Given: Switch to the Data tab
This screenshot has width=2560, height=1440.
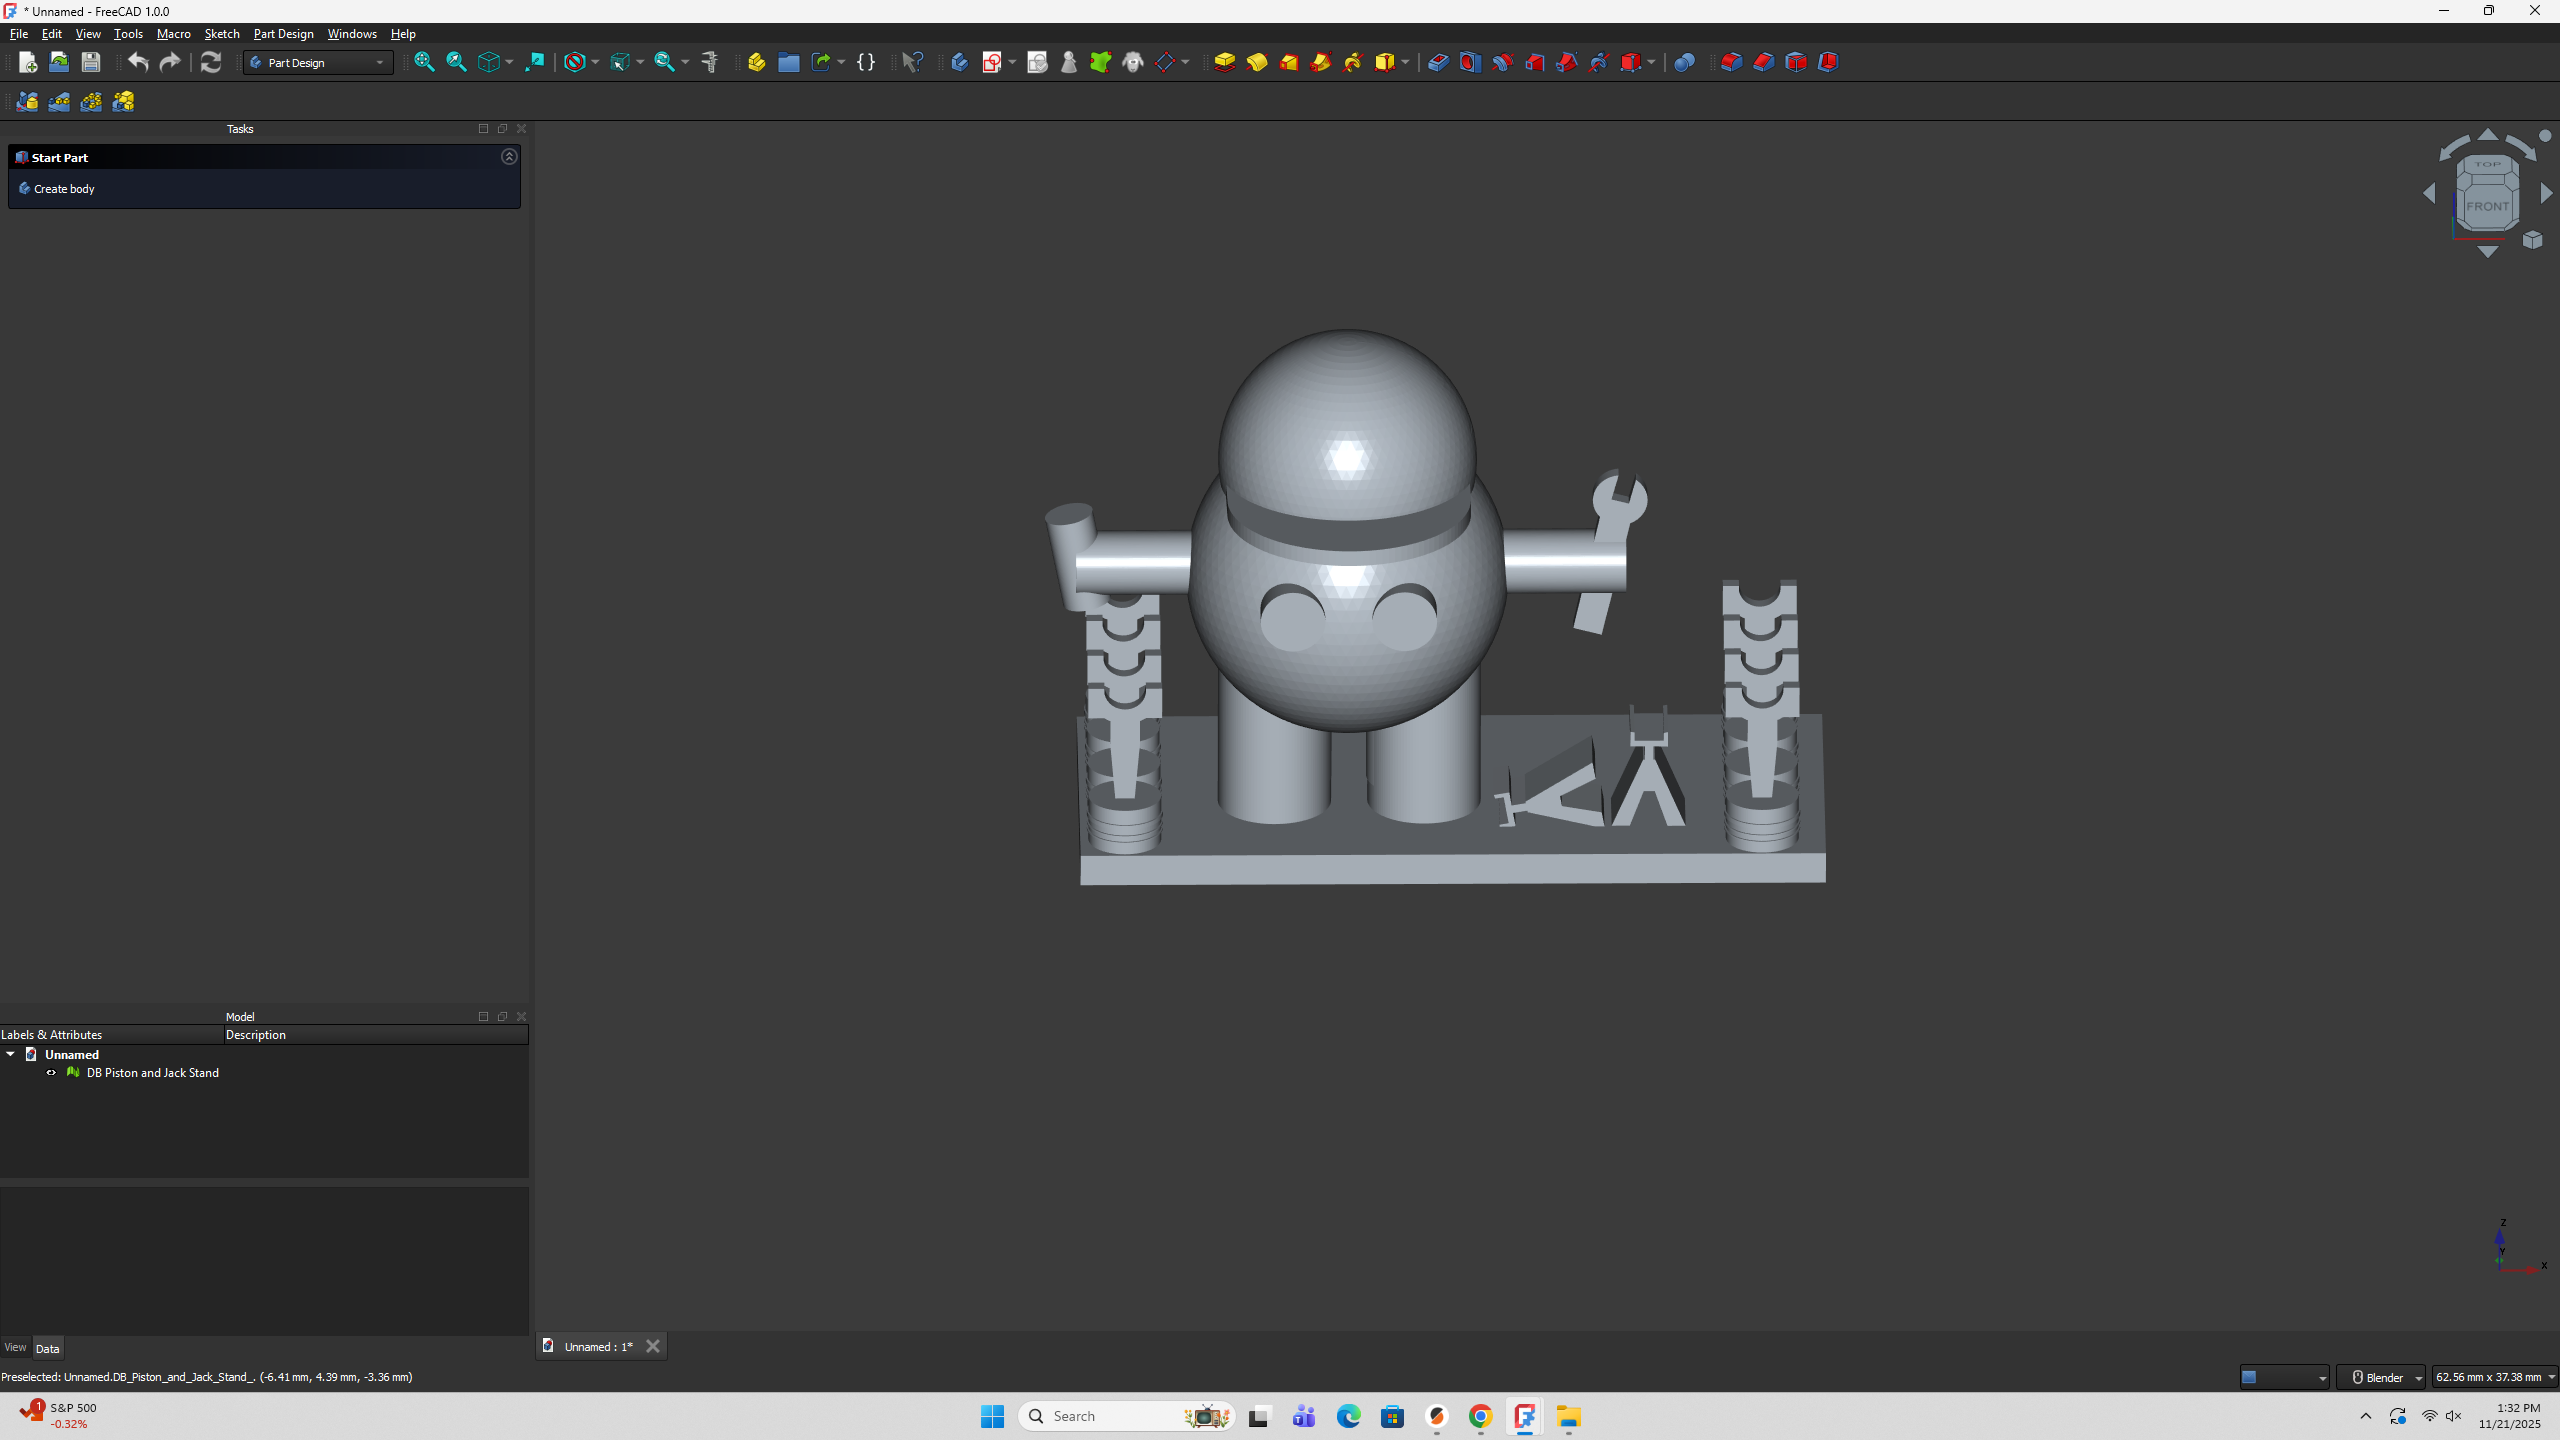Looking at the screenshot, I should [47, 1348].
